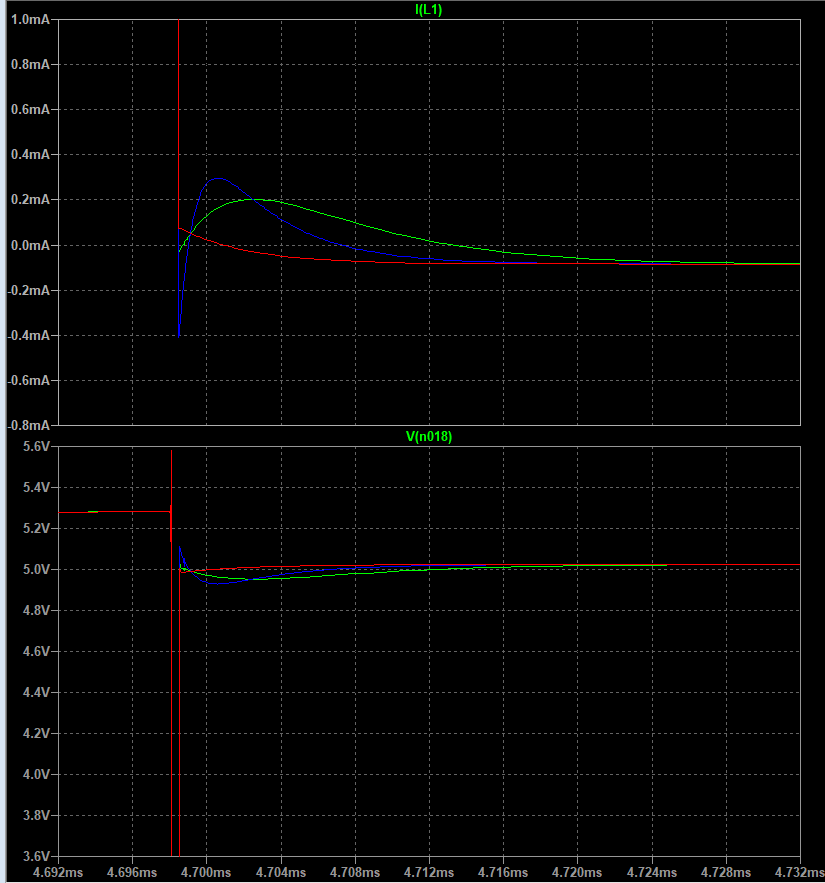Image resolution: width=825 pixels, height=883 pixels.
Task: Click the 3.8V axis label
Action: (x=36, y=815)
